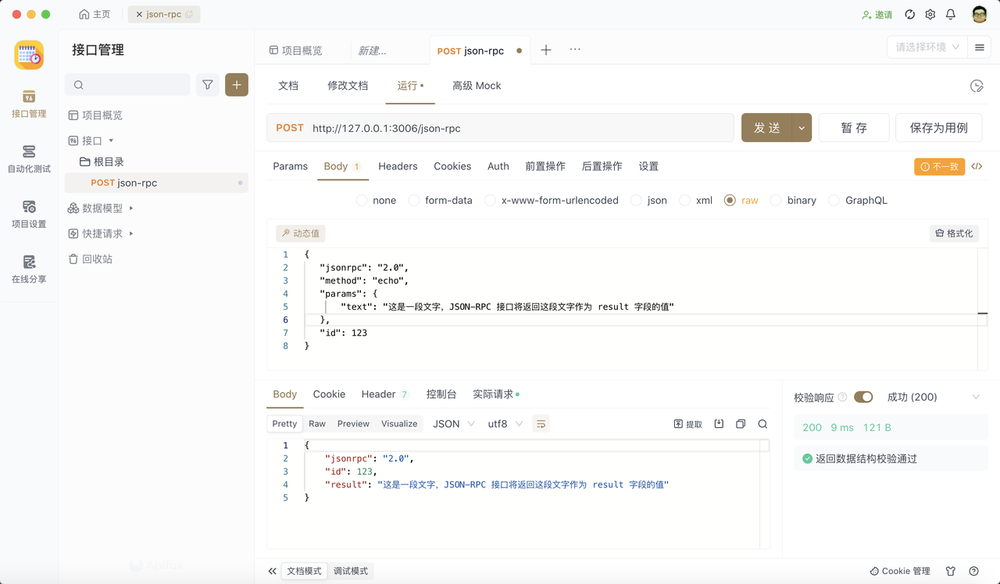Open the filter icon beside the API search box
This screenshot has height=584, width=1000.
tap(207, 85)
